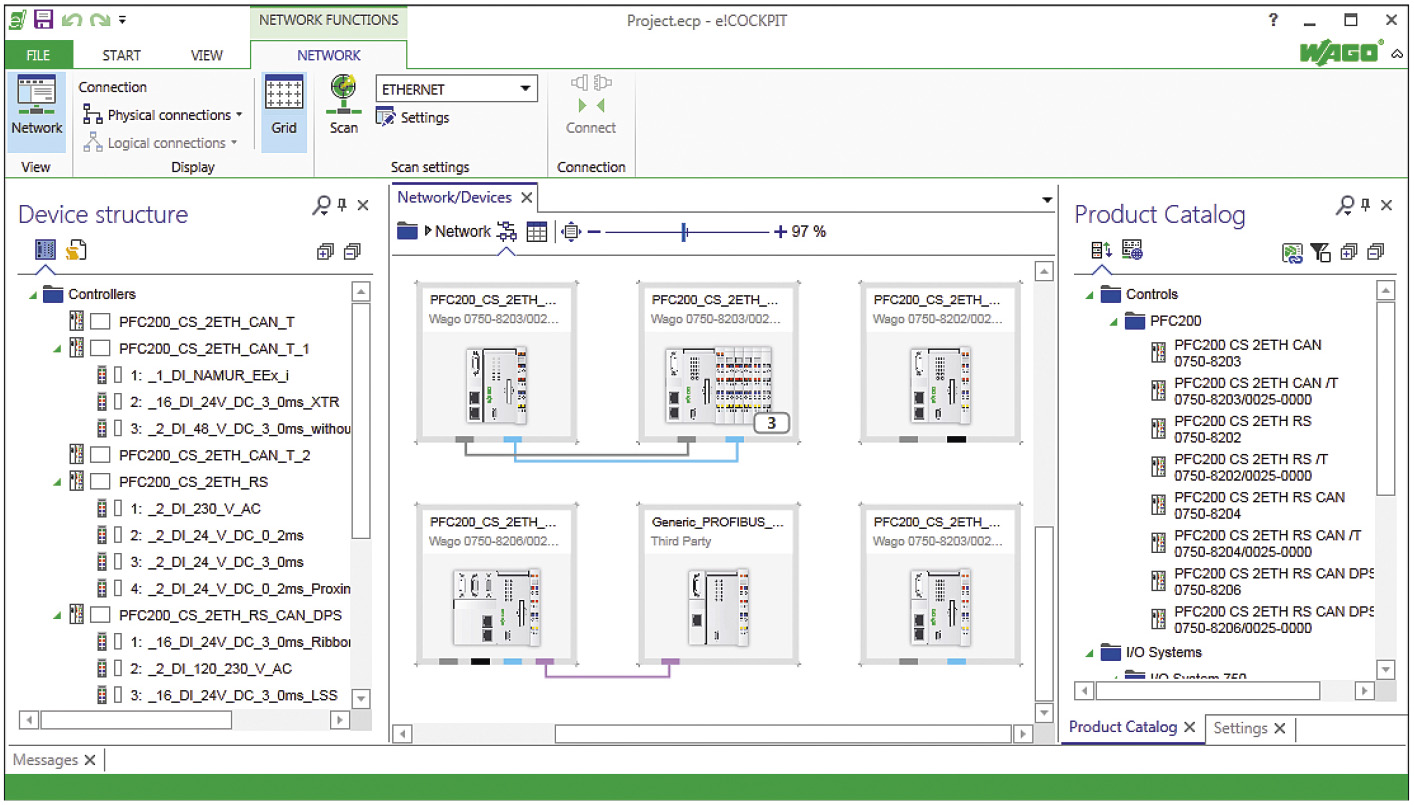Check the PFC200_CS_2ETH_RS_CAN_DPS checkbox
The image size is (1414, 805).
(100, 615)
